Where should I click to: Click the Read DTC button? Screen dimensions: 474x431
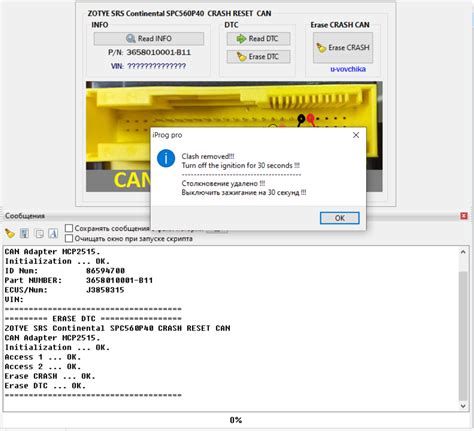(x=258, y=39)
